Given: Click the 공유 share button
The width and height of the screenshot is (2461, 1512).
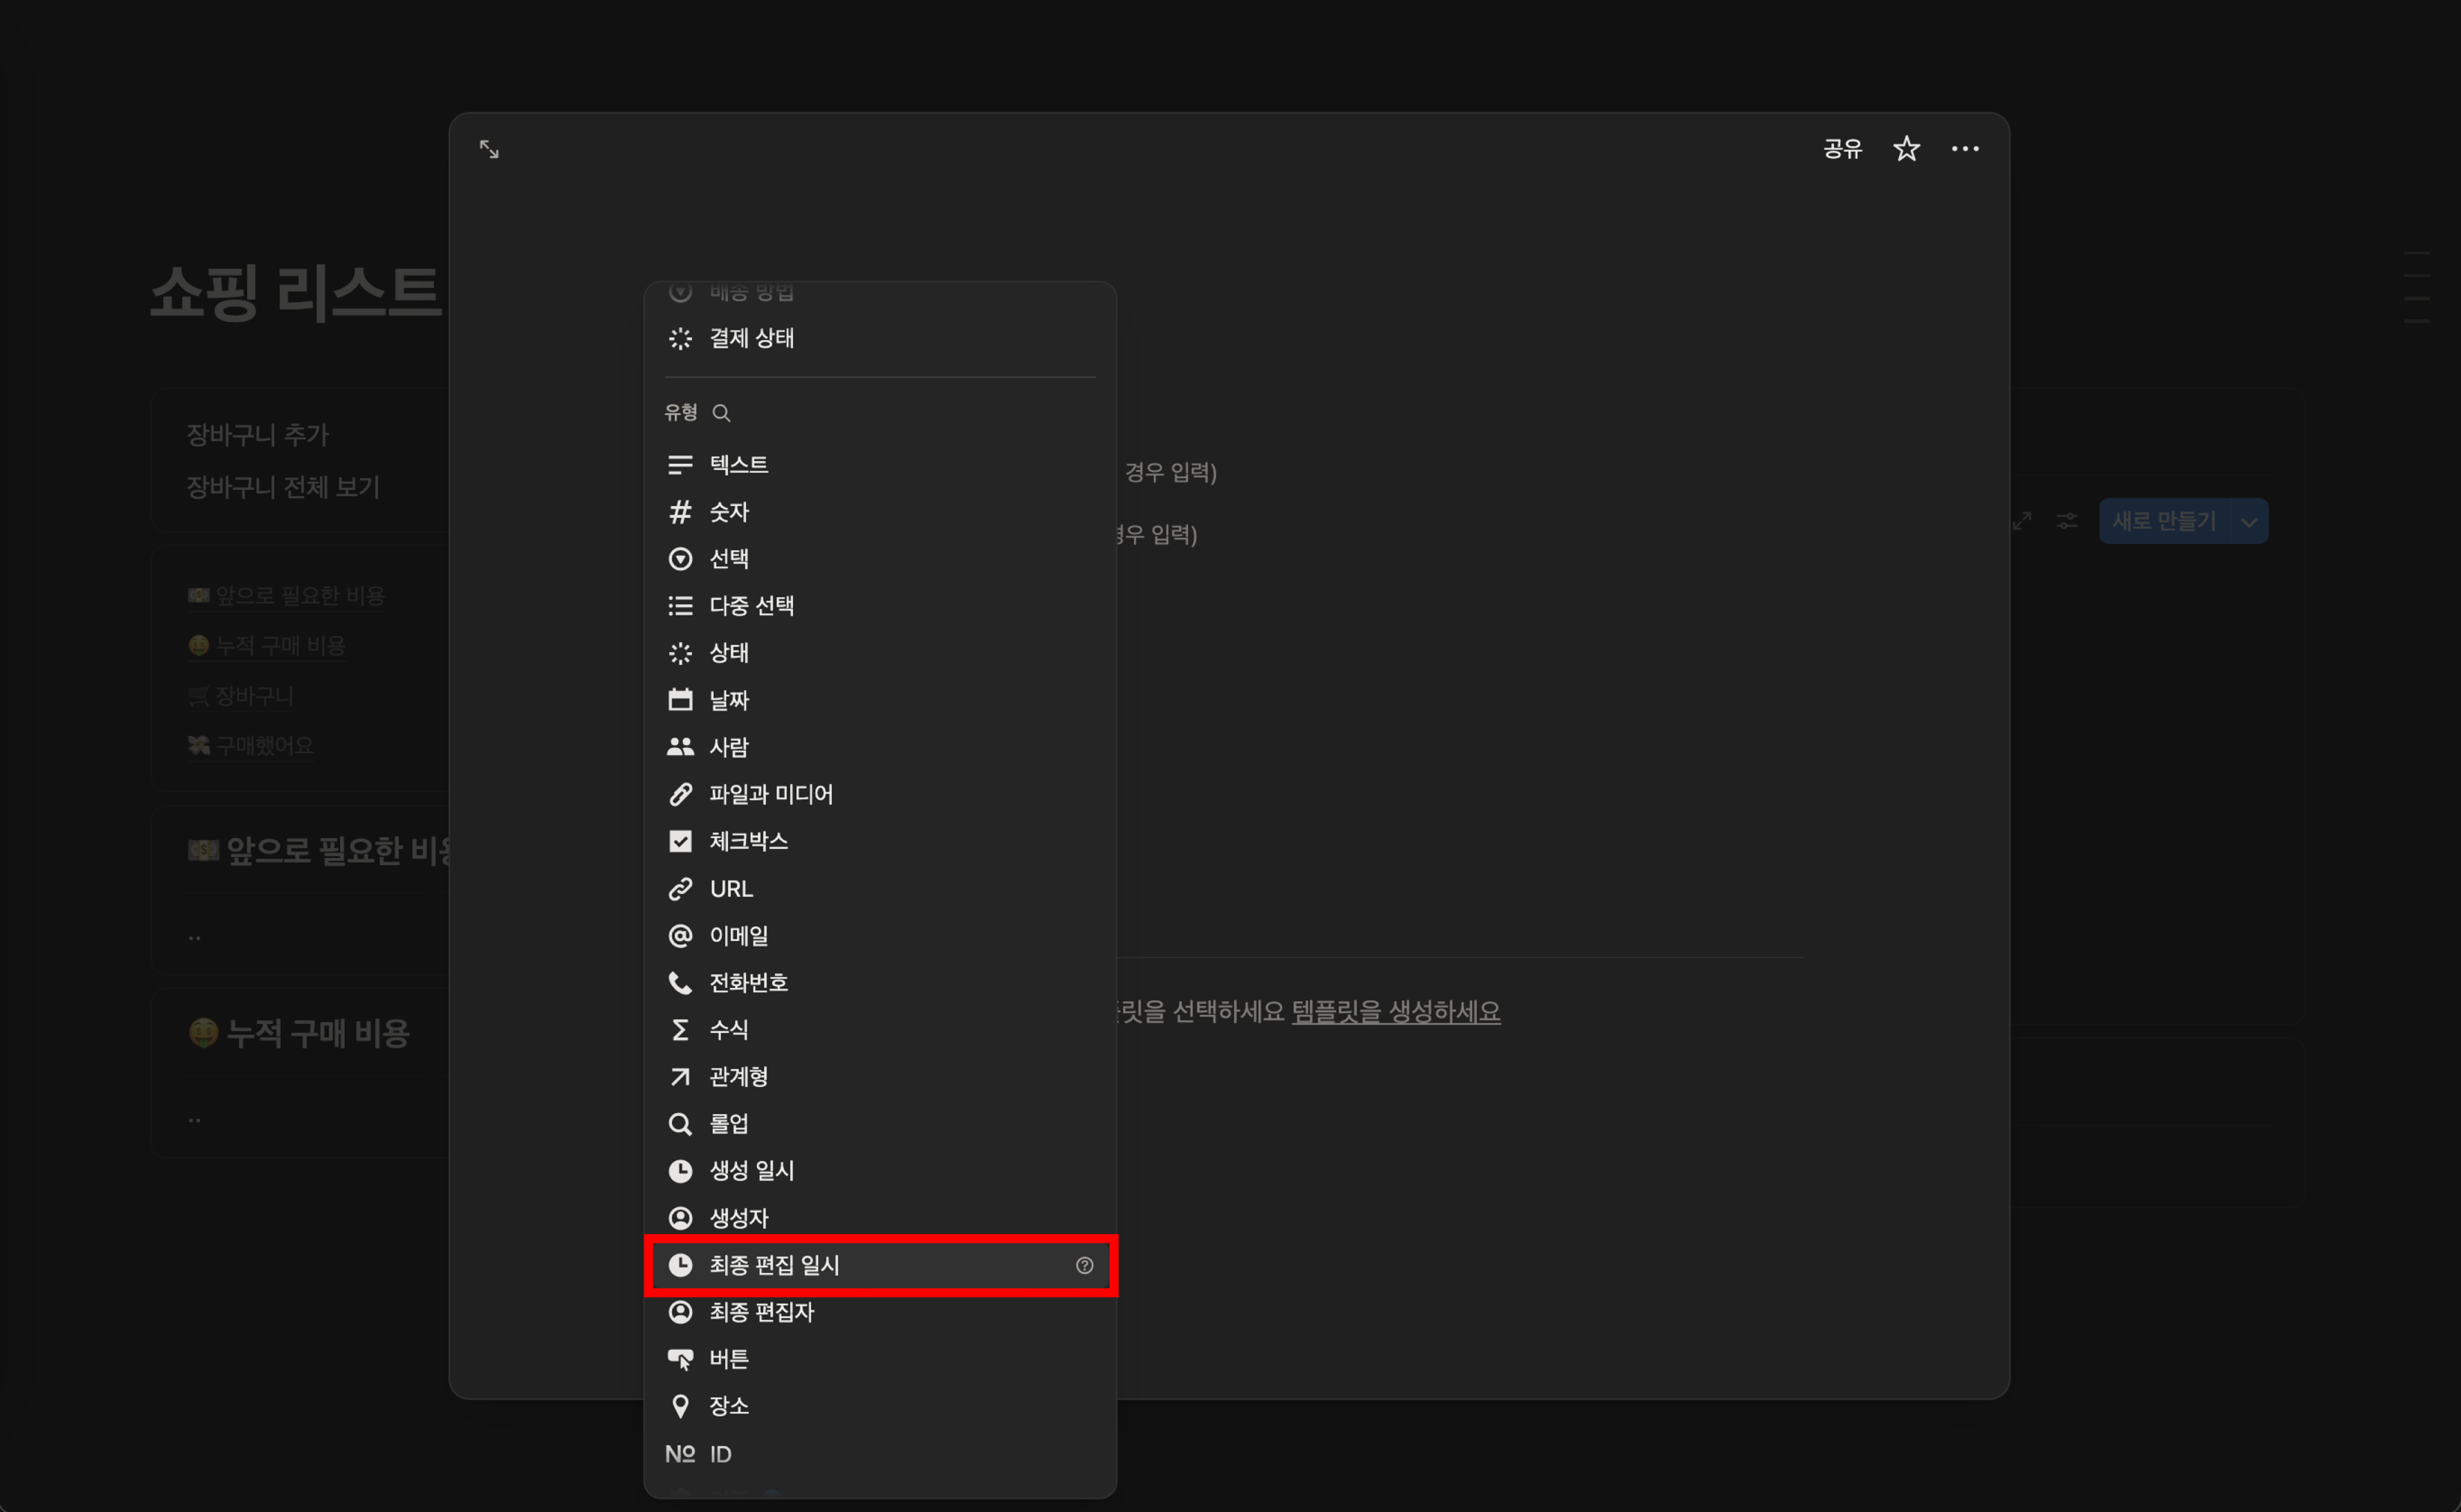Looking at the screenshot, I should [1841, 149].
